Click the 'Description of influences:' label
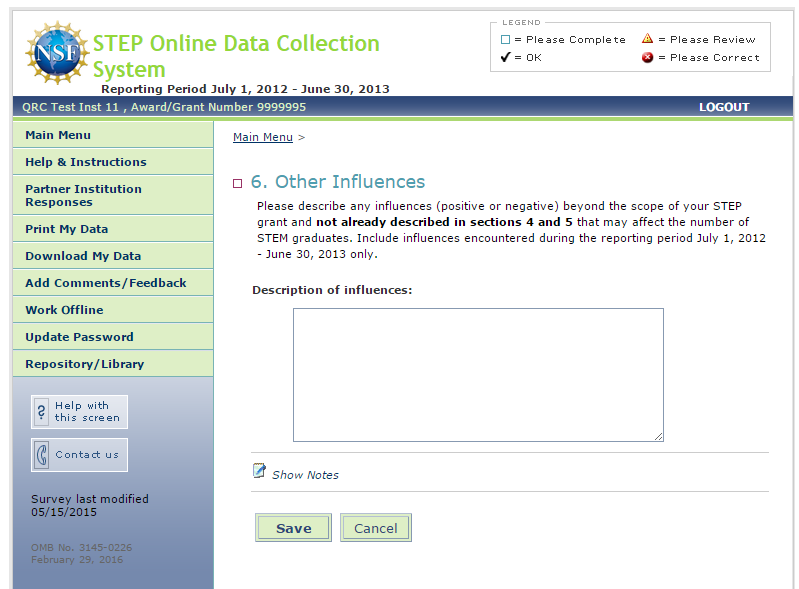This screenshot has height=589, width=799. coord(332,290)
